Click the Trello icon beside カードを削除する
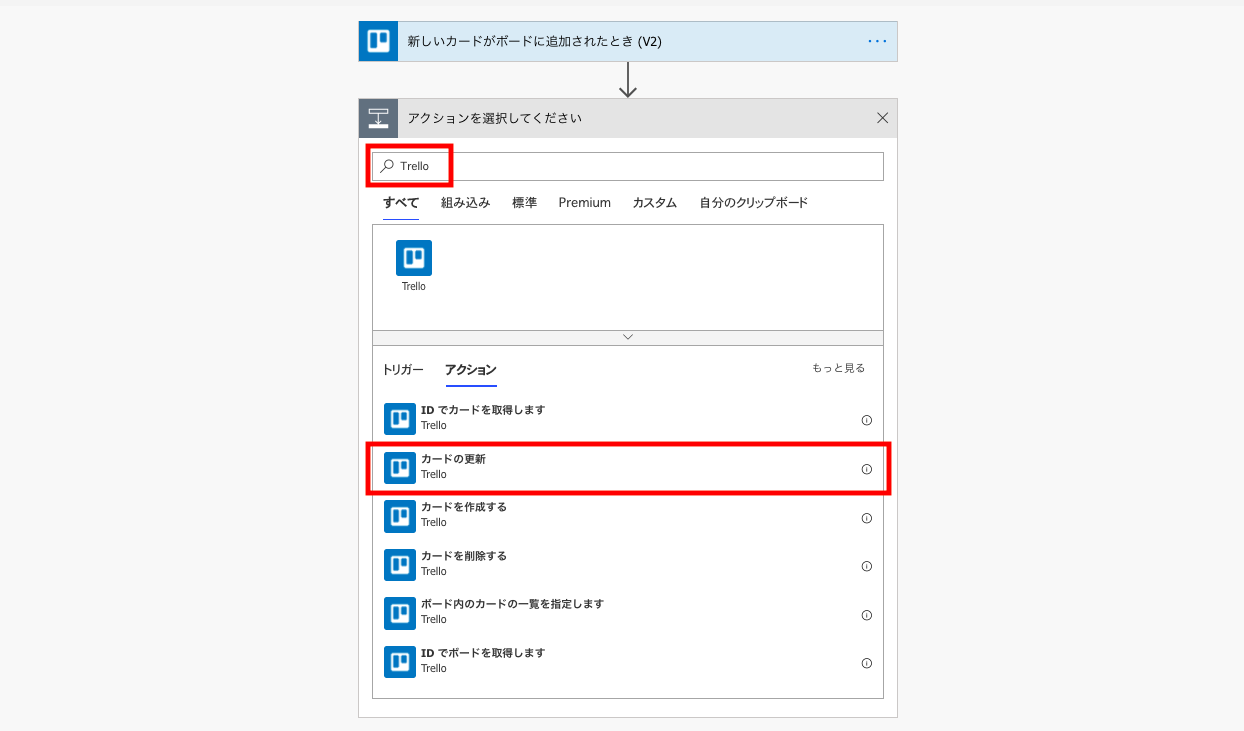 click(400, 564)
